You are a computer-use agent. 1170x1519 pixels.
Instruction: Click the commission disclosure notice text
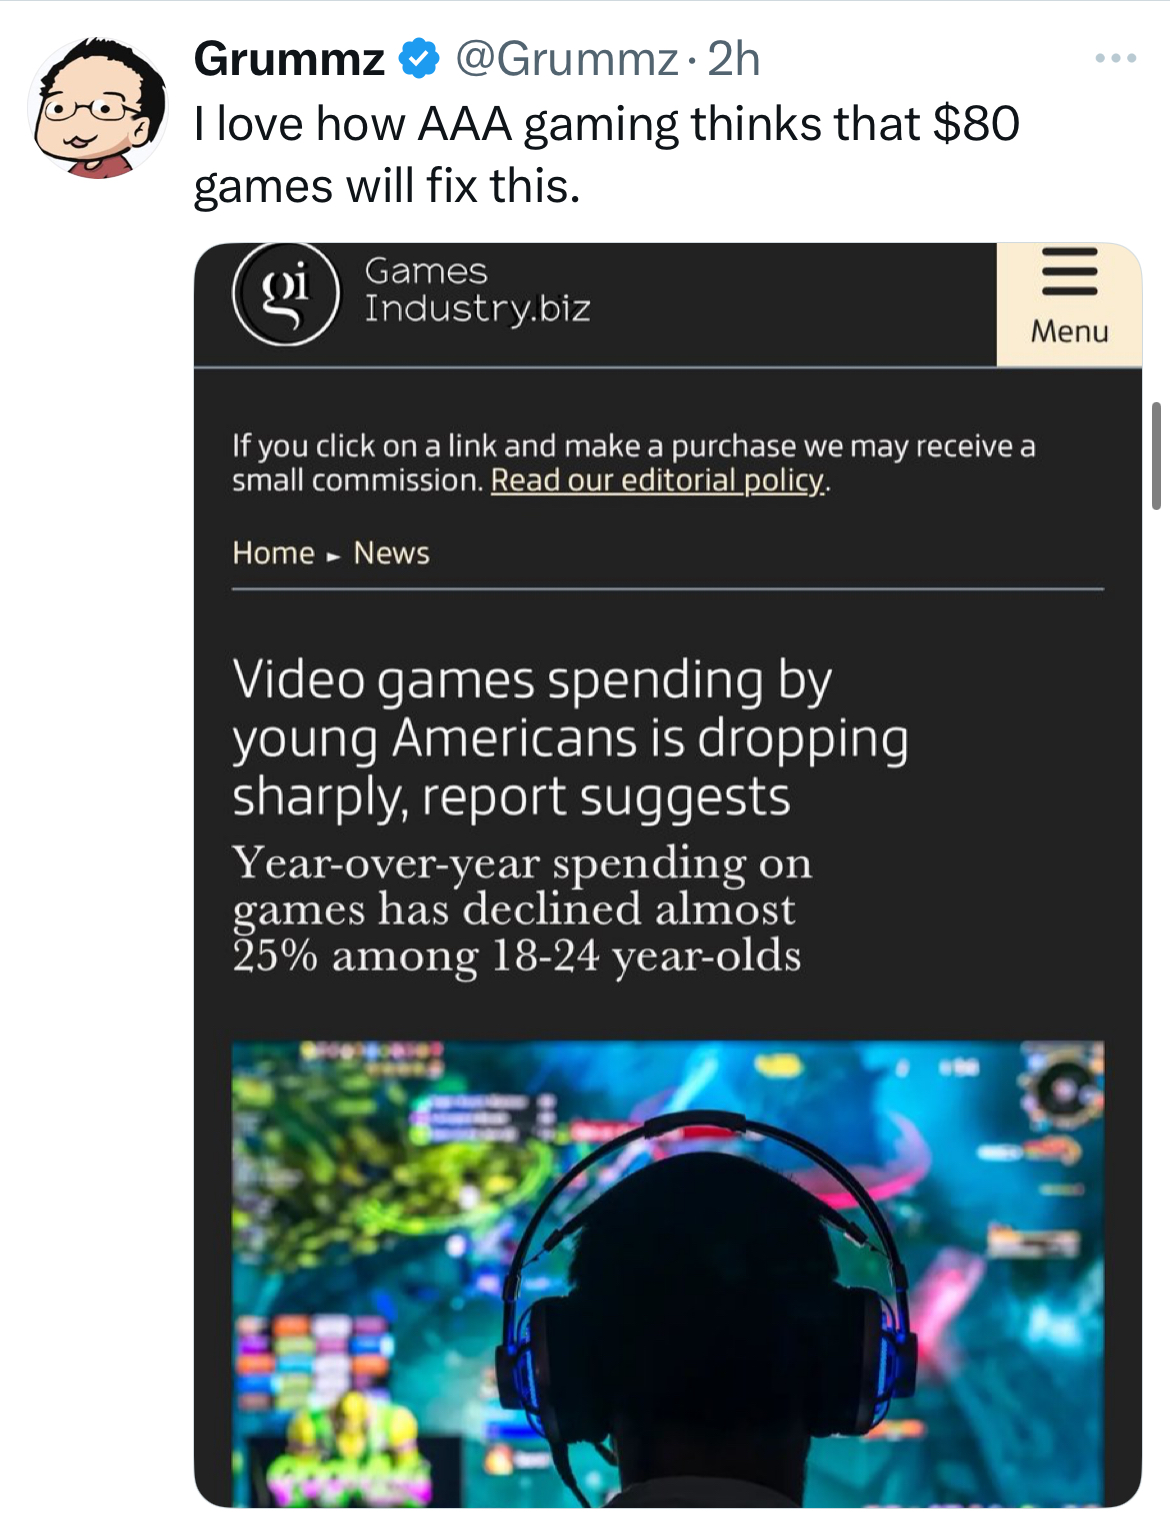click(633, 463)
